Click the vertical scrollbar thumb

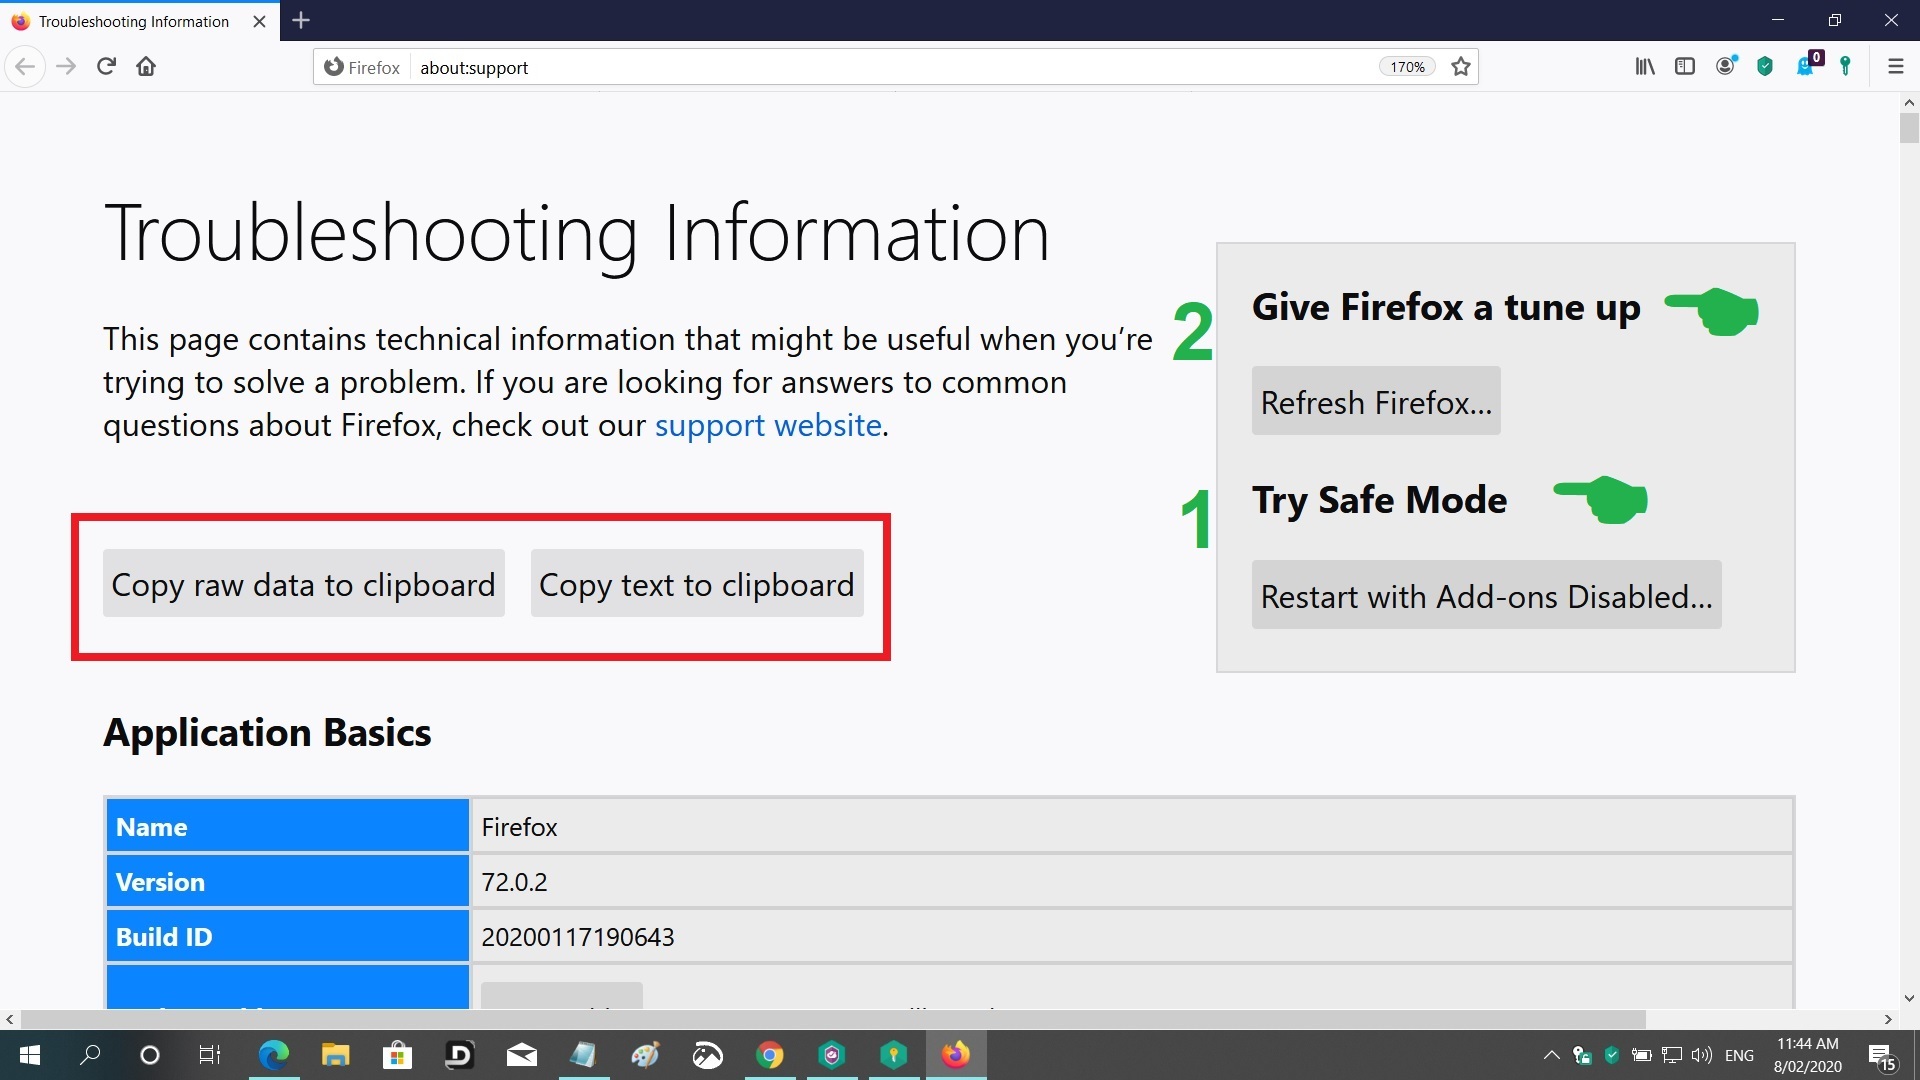[1909, 128]
